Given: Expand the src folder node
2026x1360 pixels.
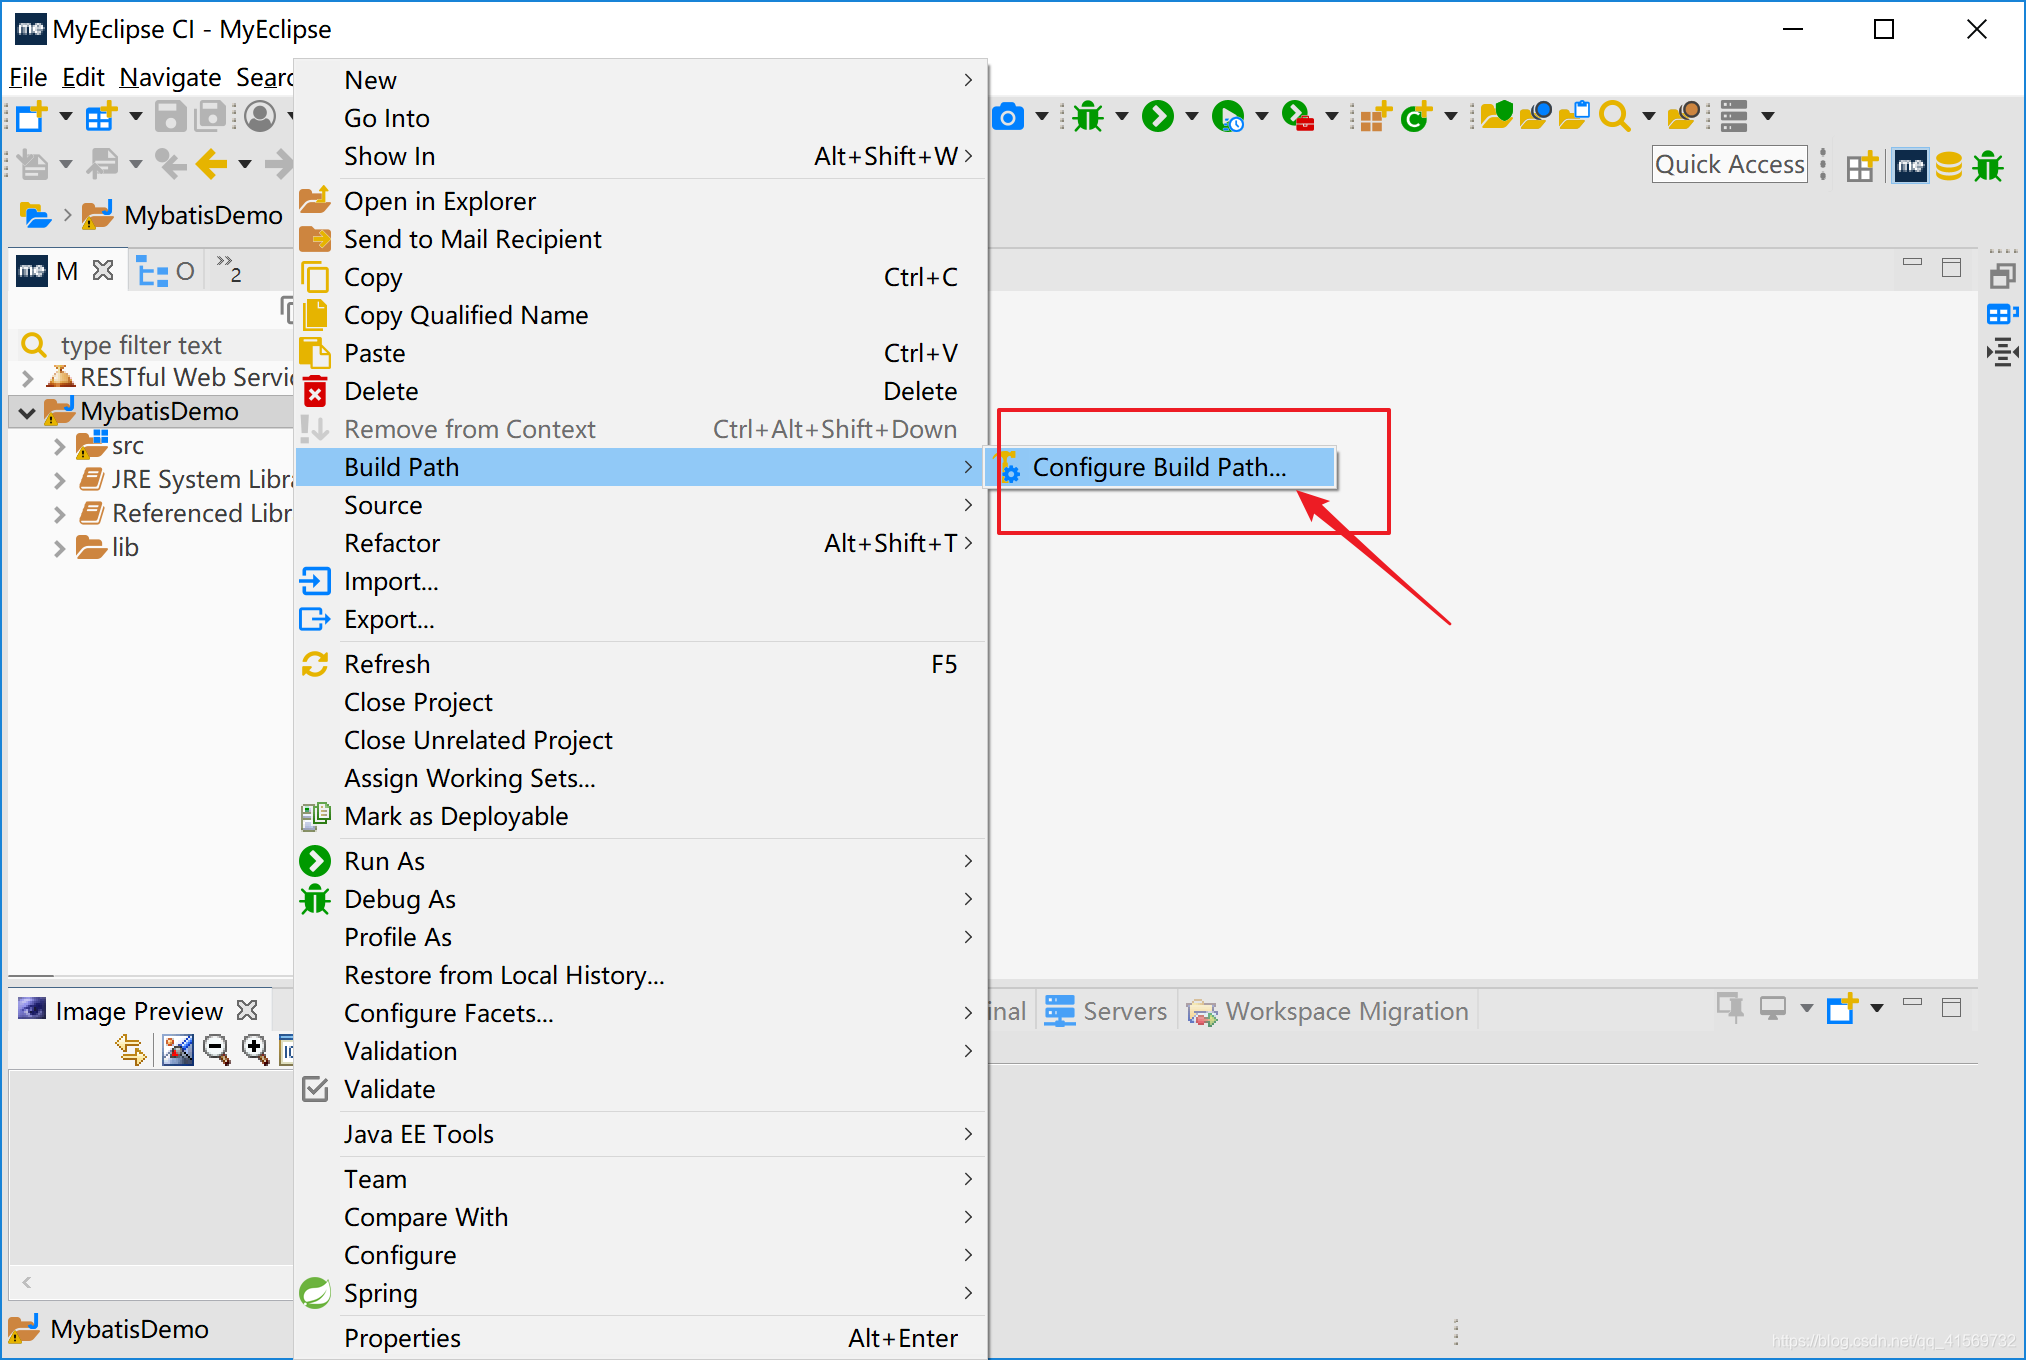Looking at the screenshot, I should click(x=59, y=446).
